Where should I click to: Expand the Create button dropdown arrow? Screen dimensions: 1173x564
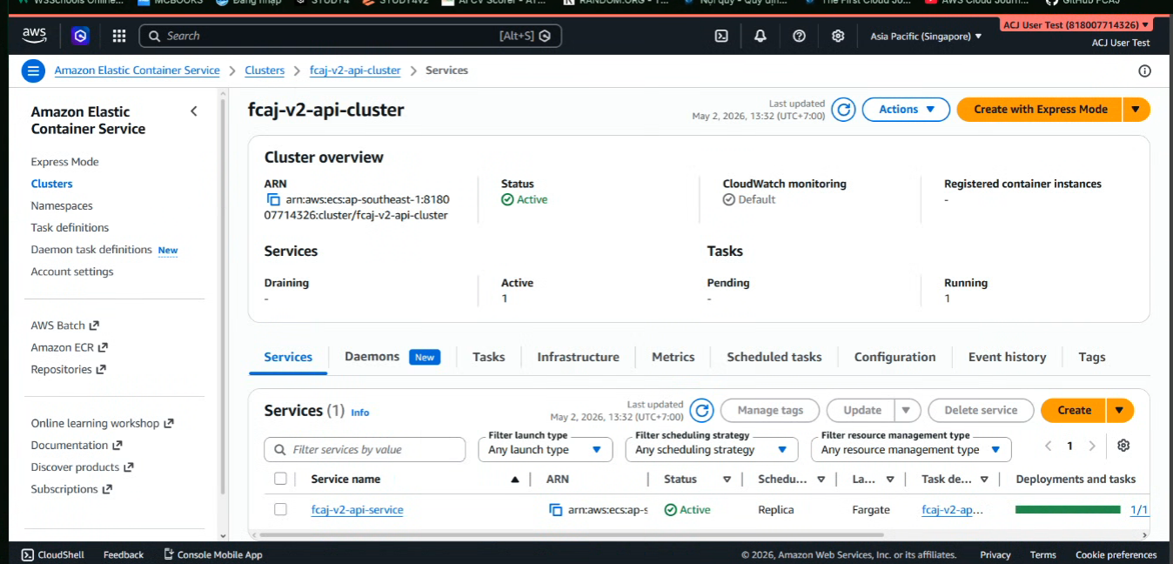(x=1120, y=410)
